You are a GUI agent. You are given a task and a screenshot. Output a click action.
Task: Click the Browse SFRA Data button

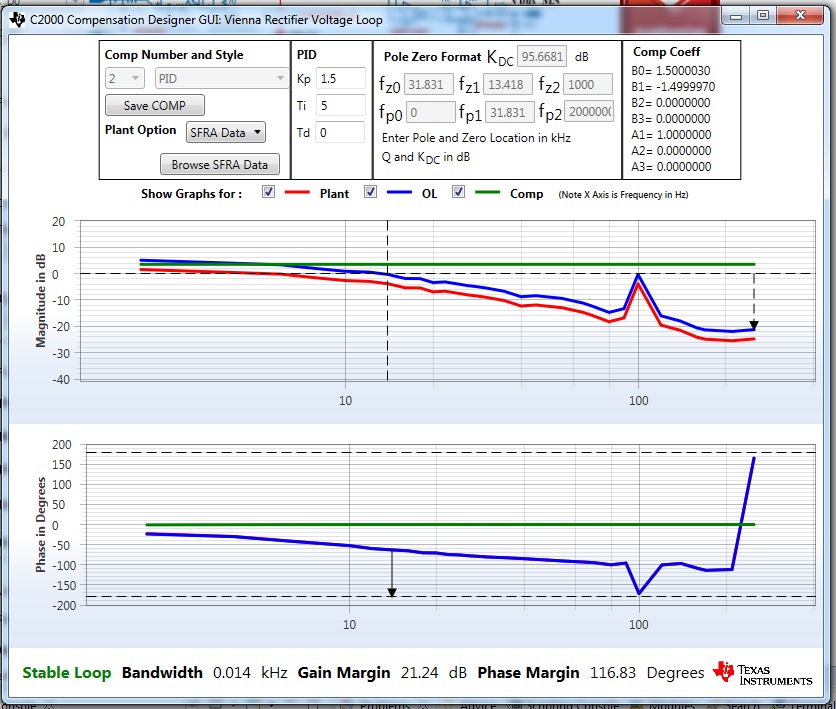(220, 165)
